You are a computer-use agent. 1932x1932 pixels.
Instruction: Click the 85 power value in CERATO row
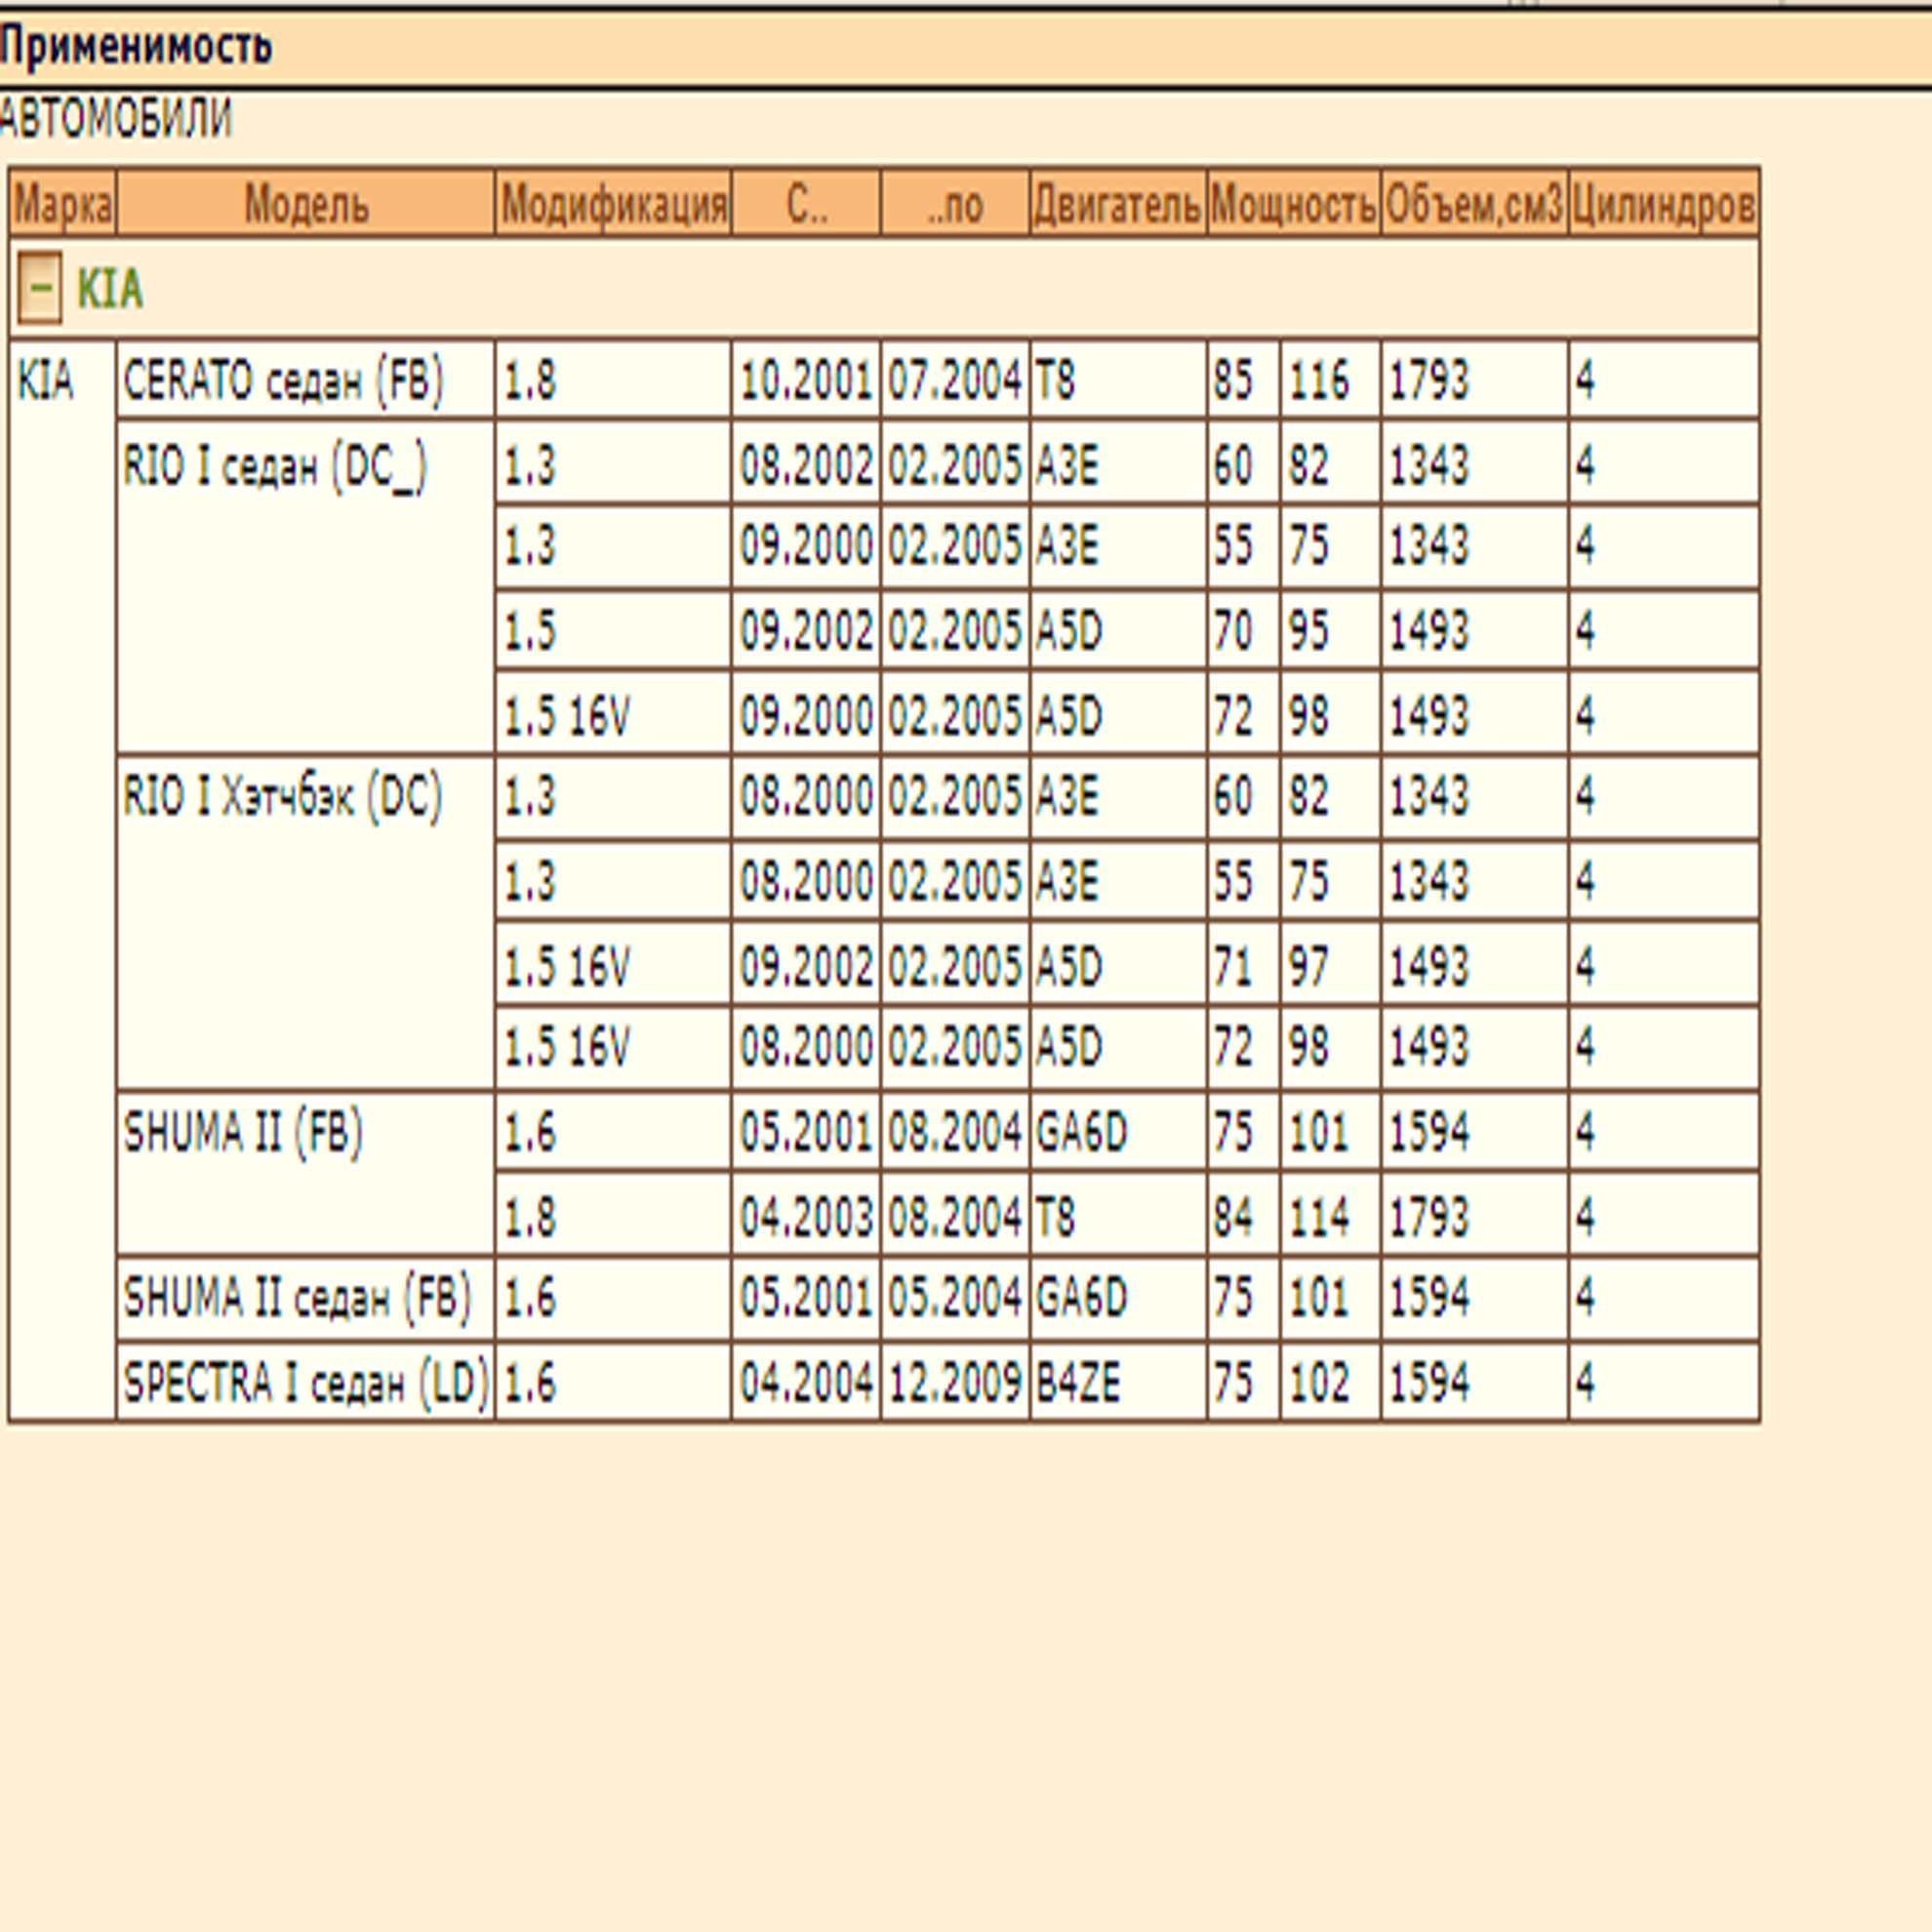[x=1244, y=379]
